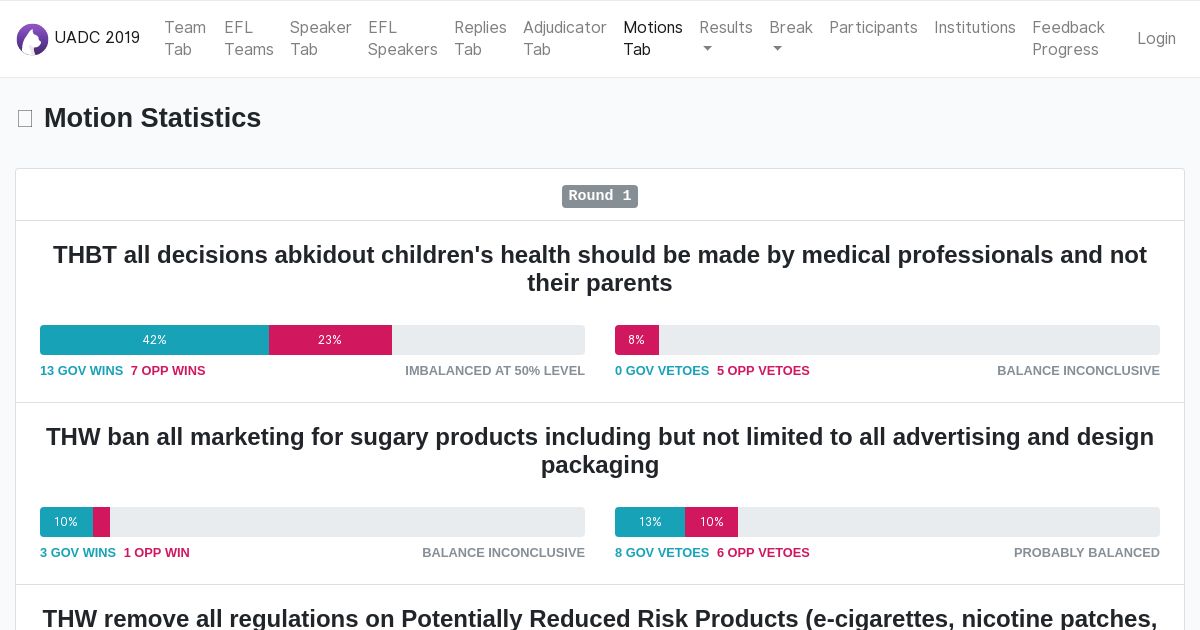This screenshot has height=630, width=1200.
Task: Check Feedback Progress page
Action: point(1068,38)
